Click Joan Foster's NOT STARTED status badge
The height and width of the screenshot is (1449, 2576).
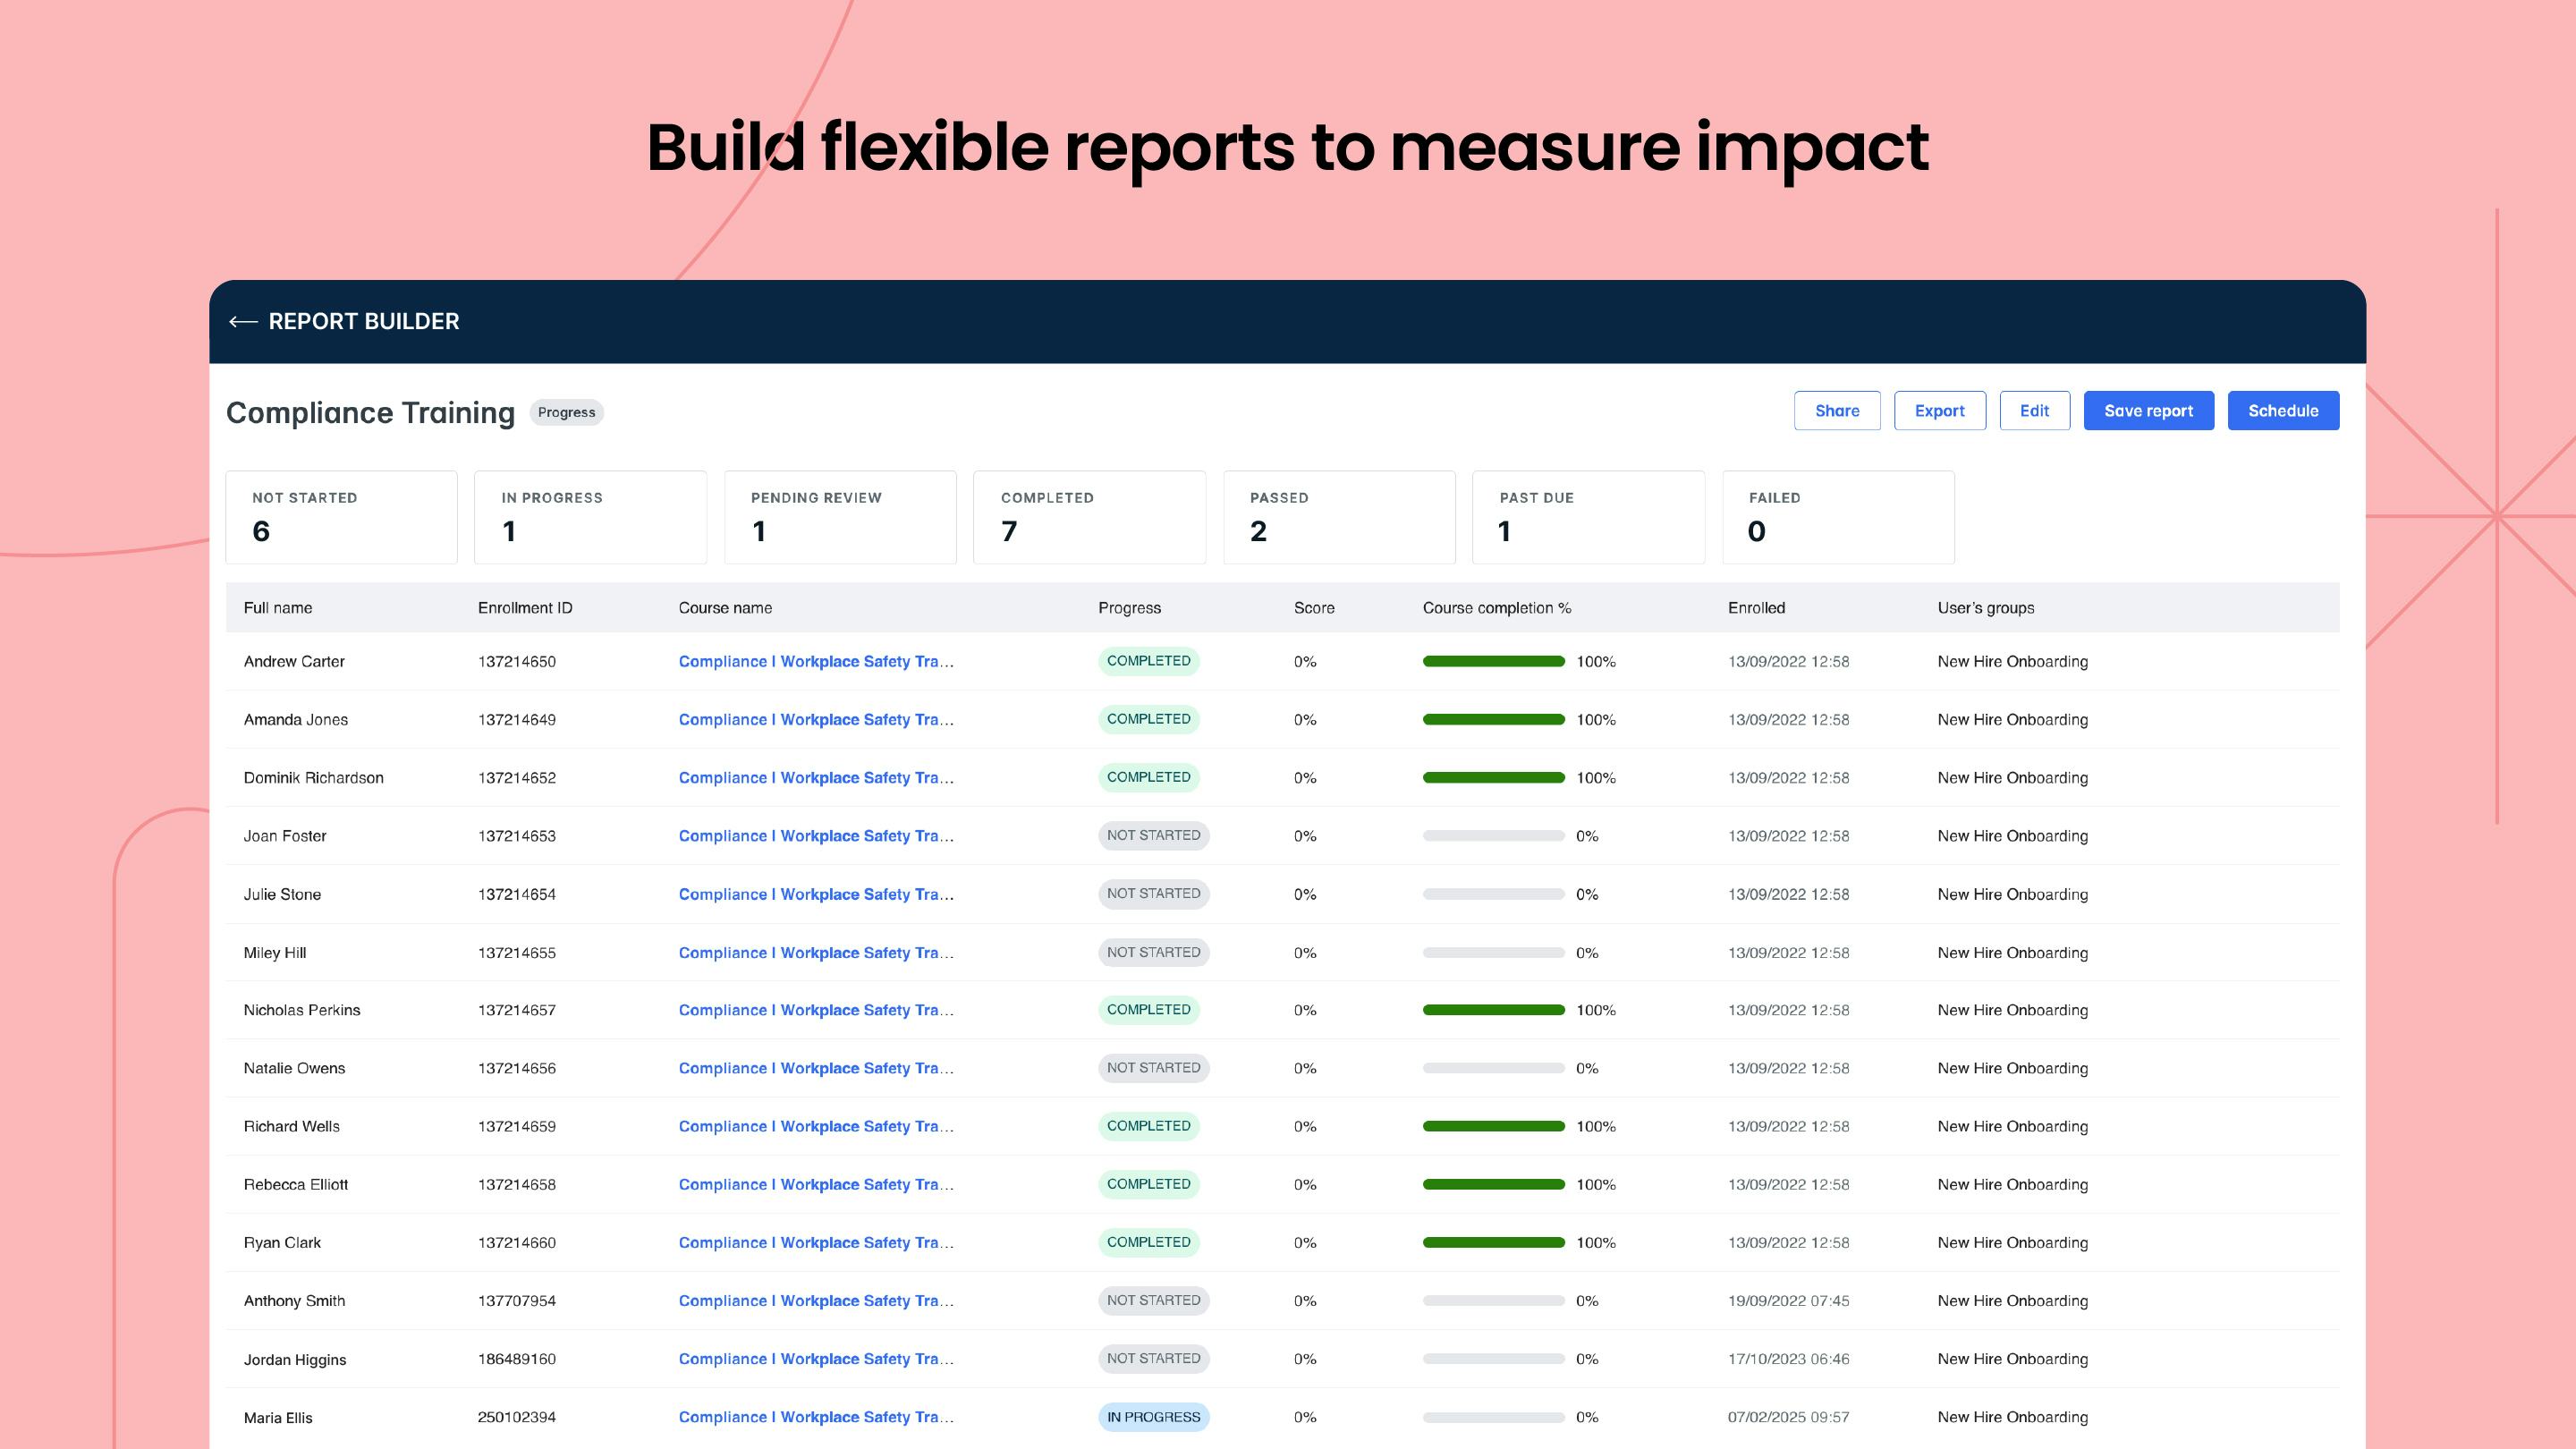pos(1153,835)
